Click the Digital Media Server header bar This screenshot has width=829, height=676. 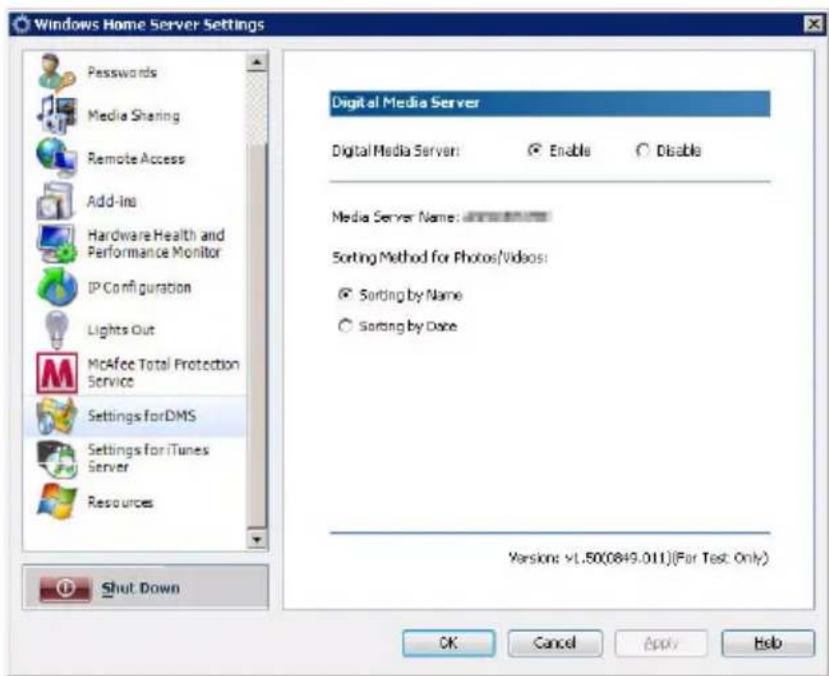550,103
